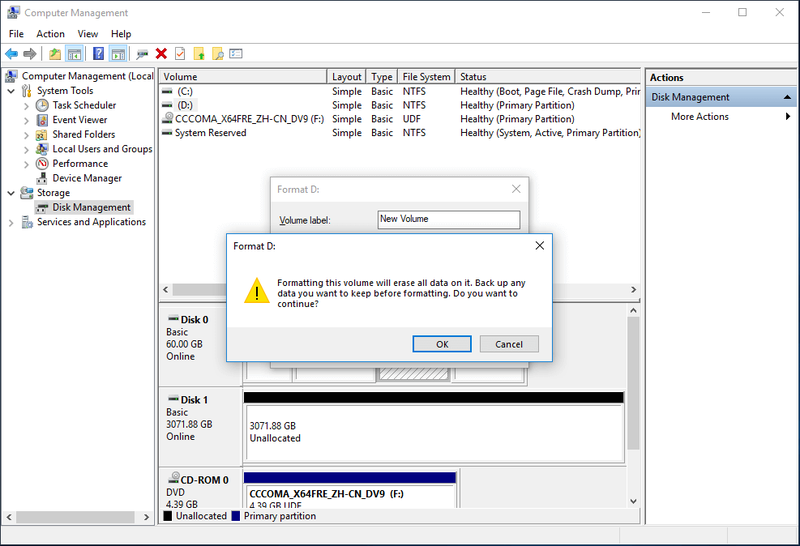Cancel the format confirmation dialog

click(x=509, y=344)
